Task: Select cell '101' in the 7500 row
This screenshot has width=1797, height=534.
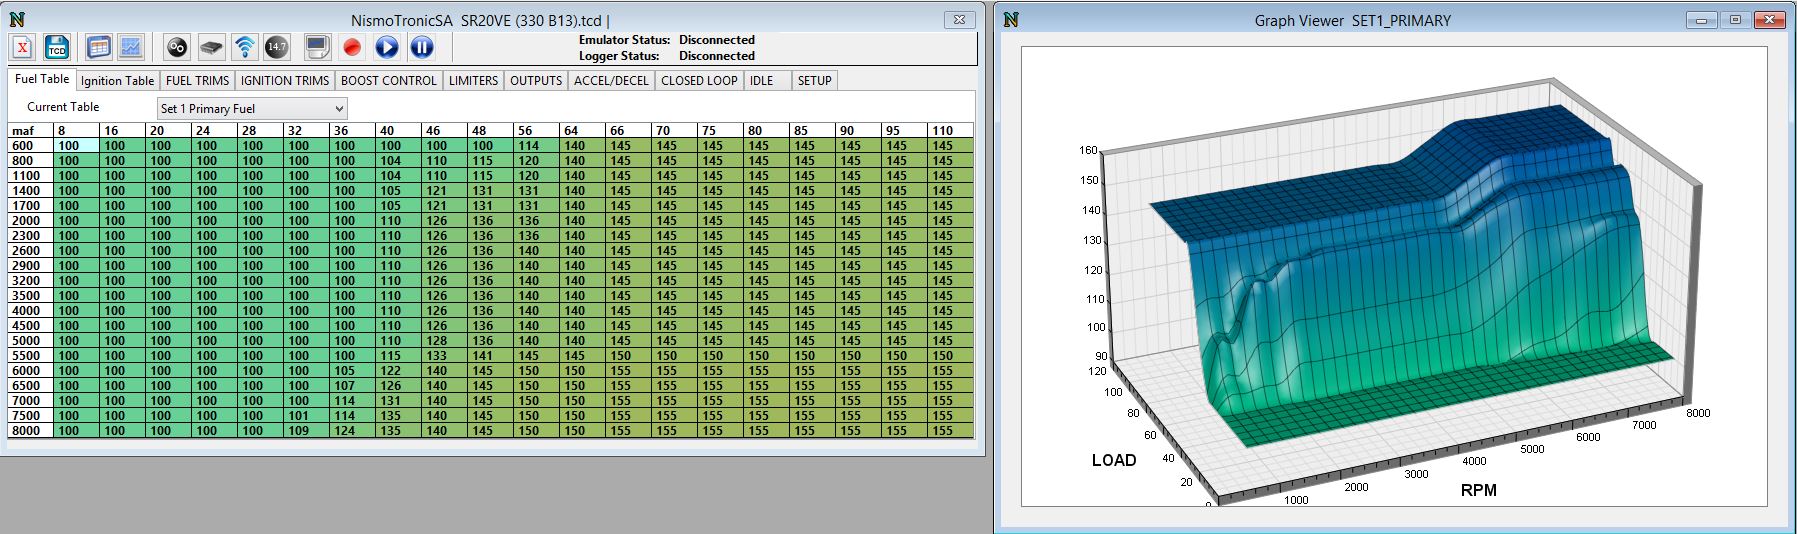Action: coord(306,415)
